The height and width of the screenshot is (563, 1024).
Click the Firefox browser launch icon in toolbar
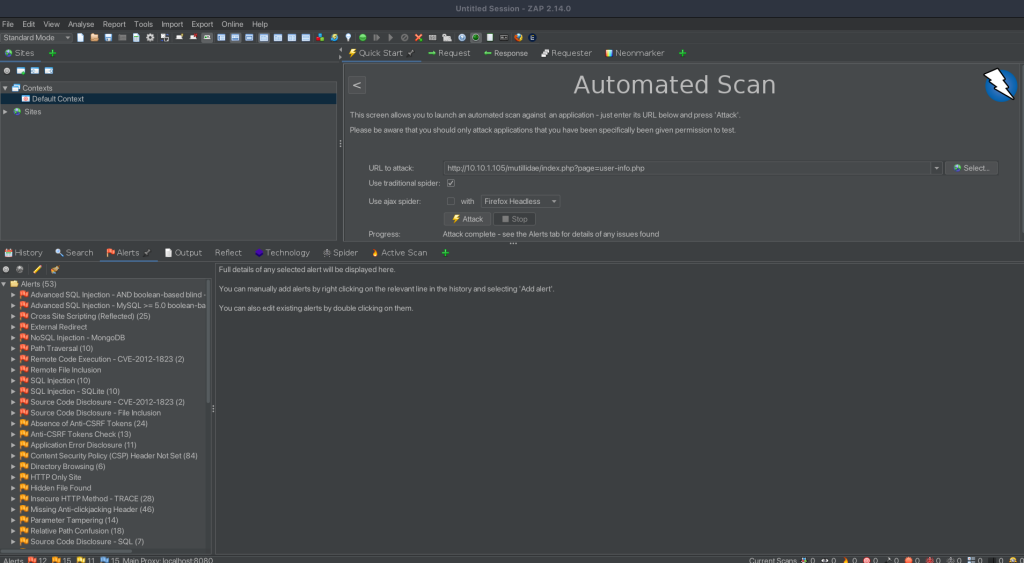(x=518, y=38)
